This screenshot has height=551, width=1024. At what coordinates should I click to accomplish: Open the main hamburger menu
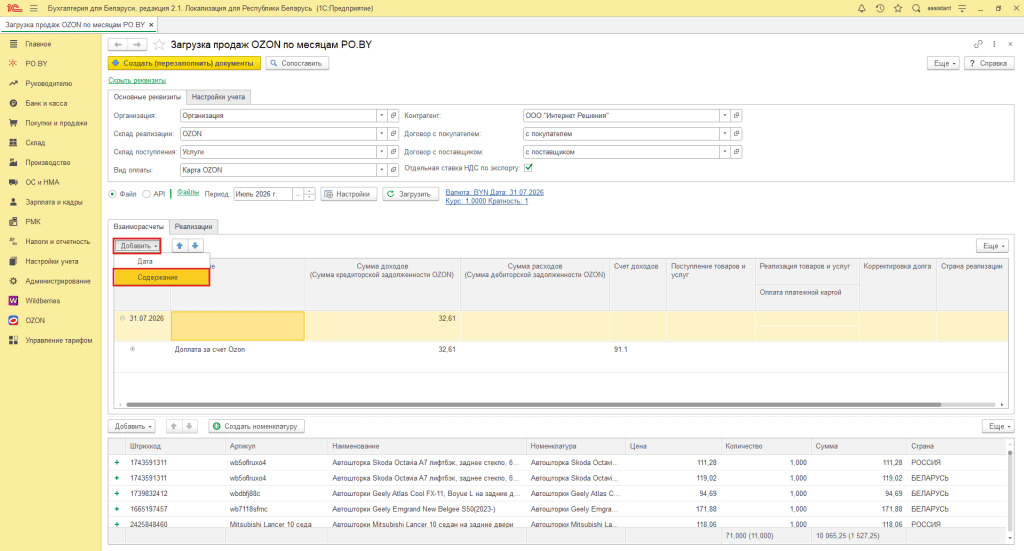click(x=33, y=8)
